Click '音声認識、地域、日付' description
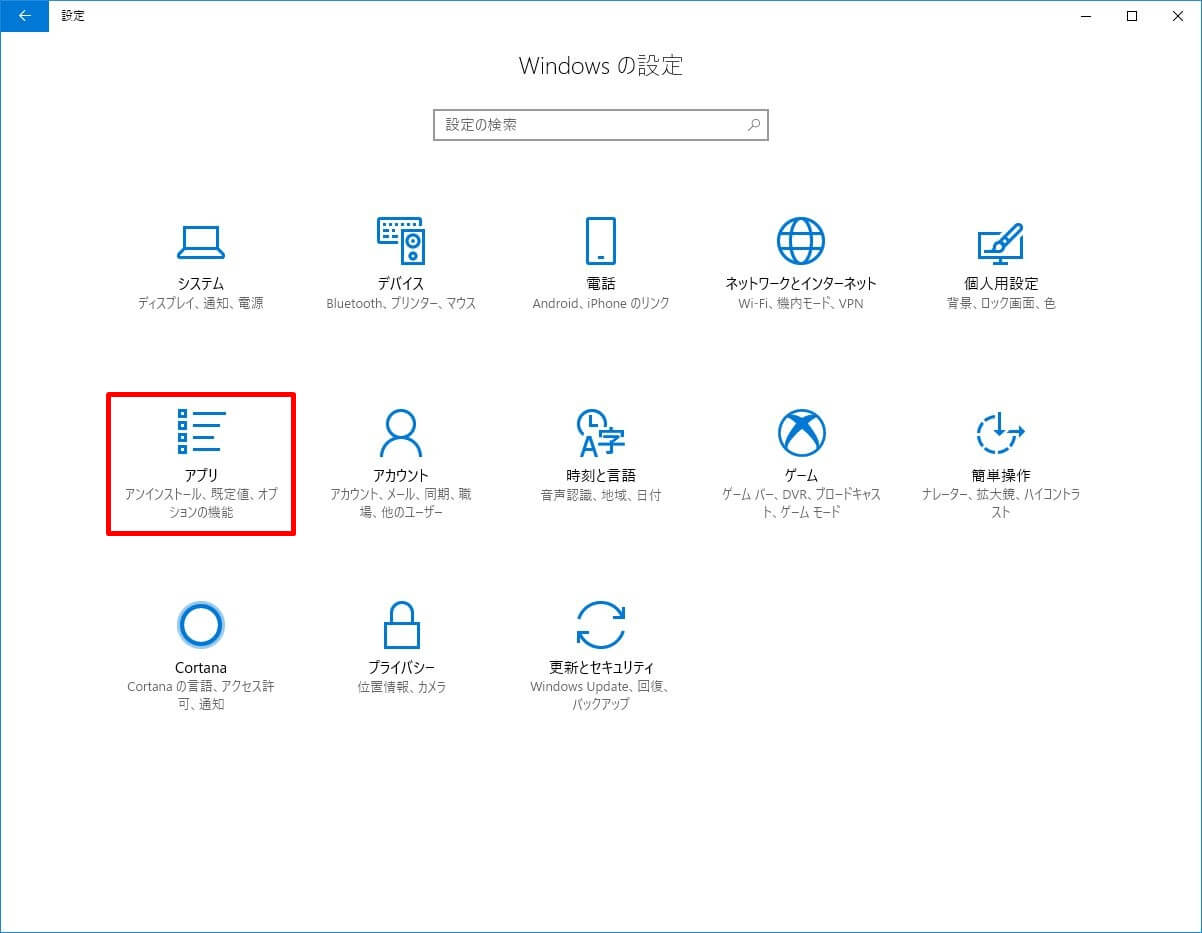 point(601,495)
